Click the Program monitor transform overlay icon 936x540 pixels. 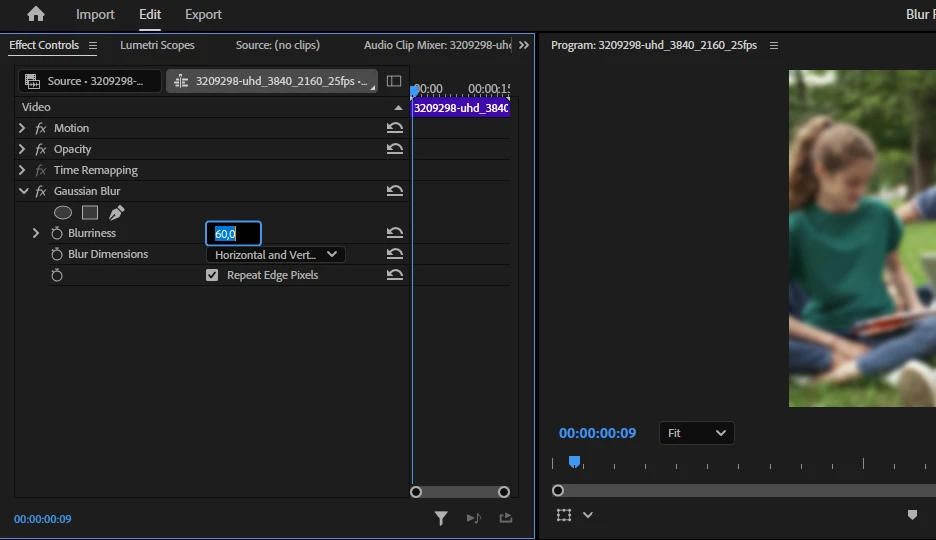564,515
